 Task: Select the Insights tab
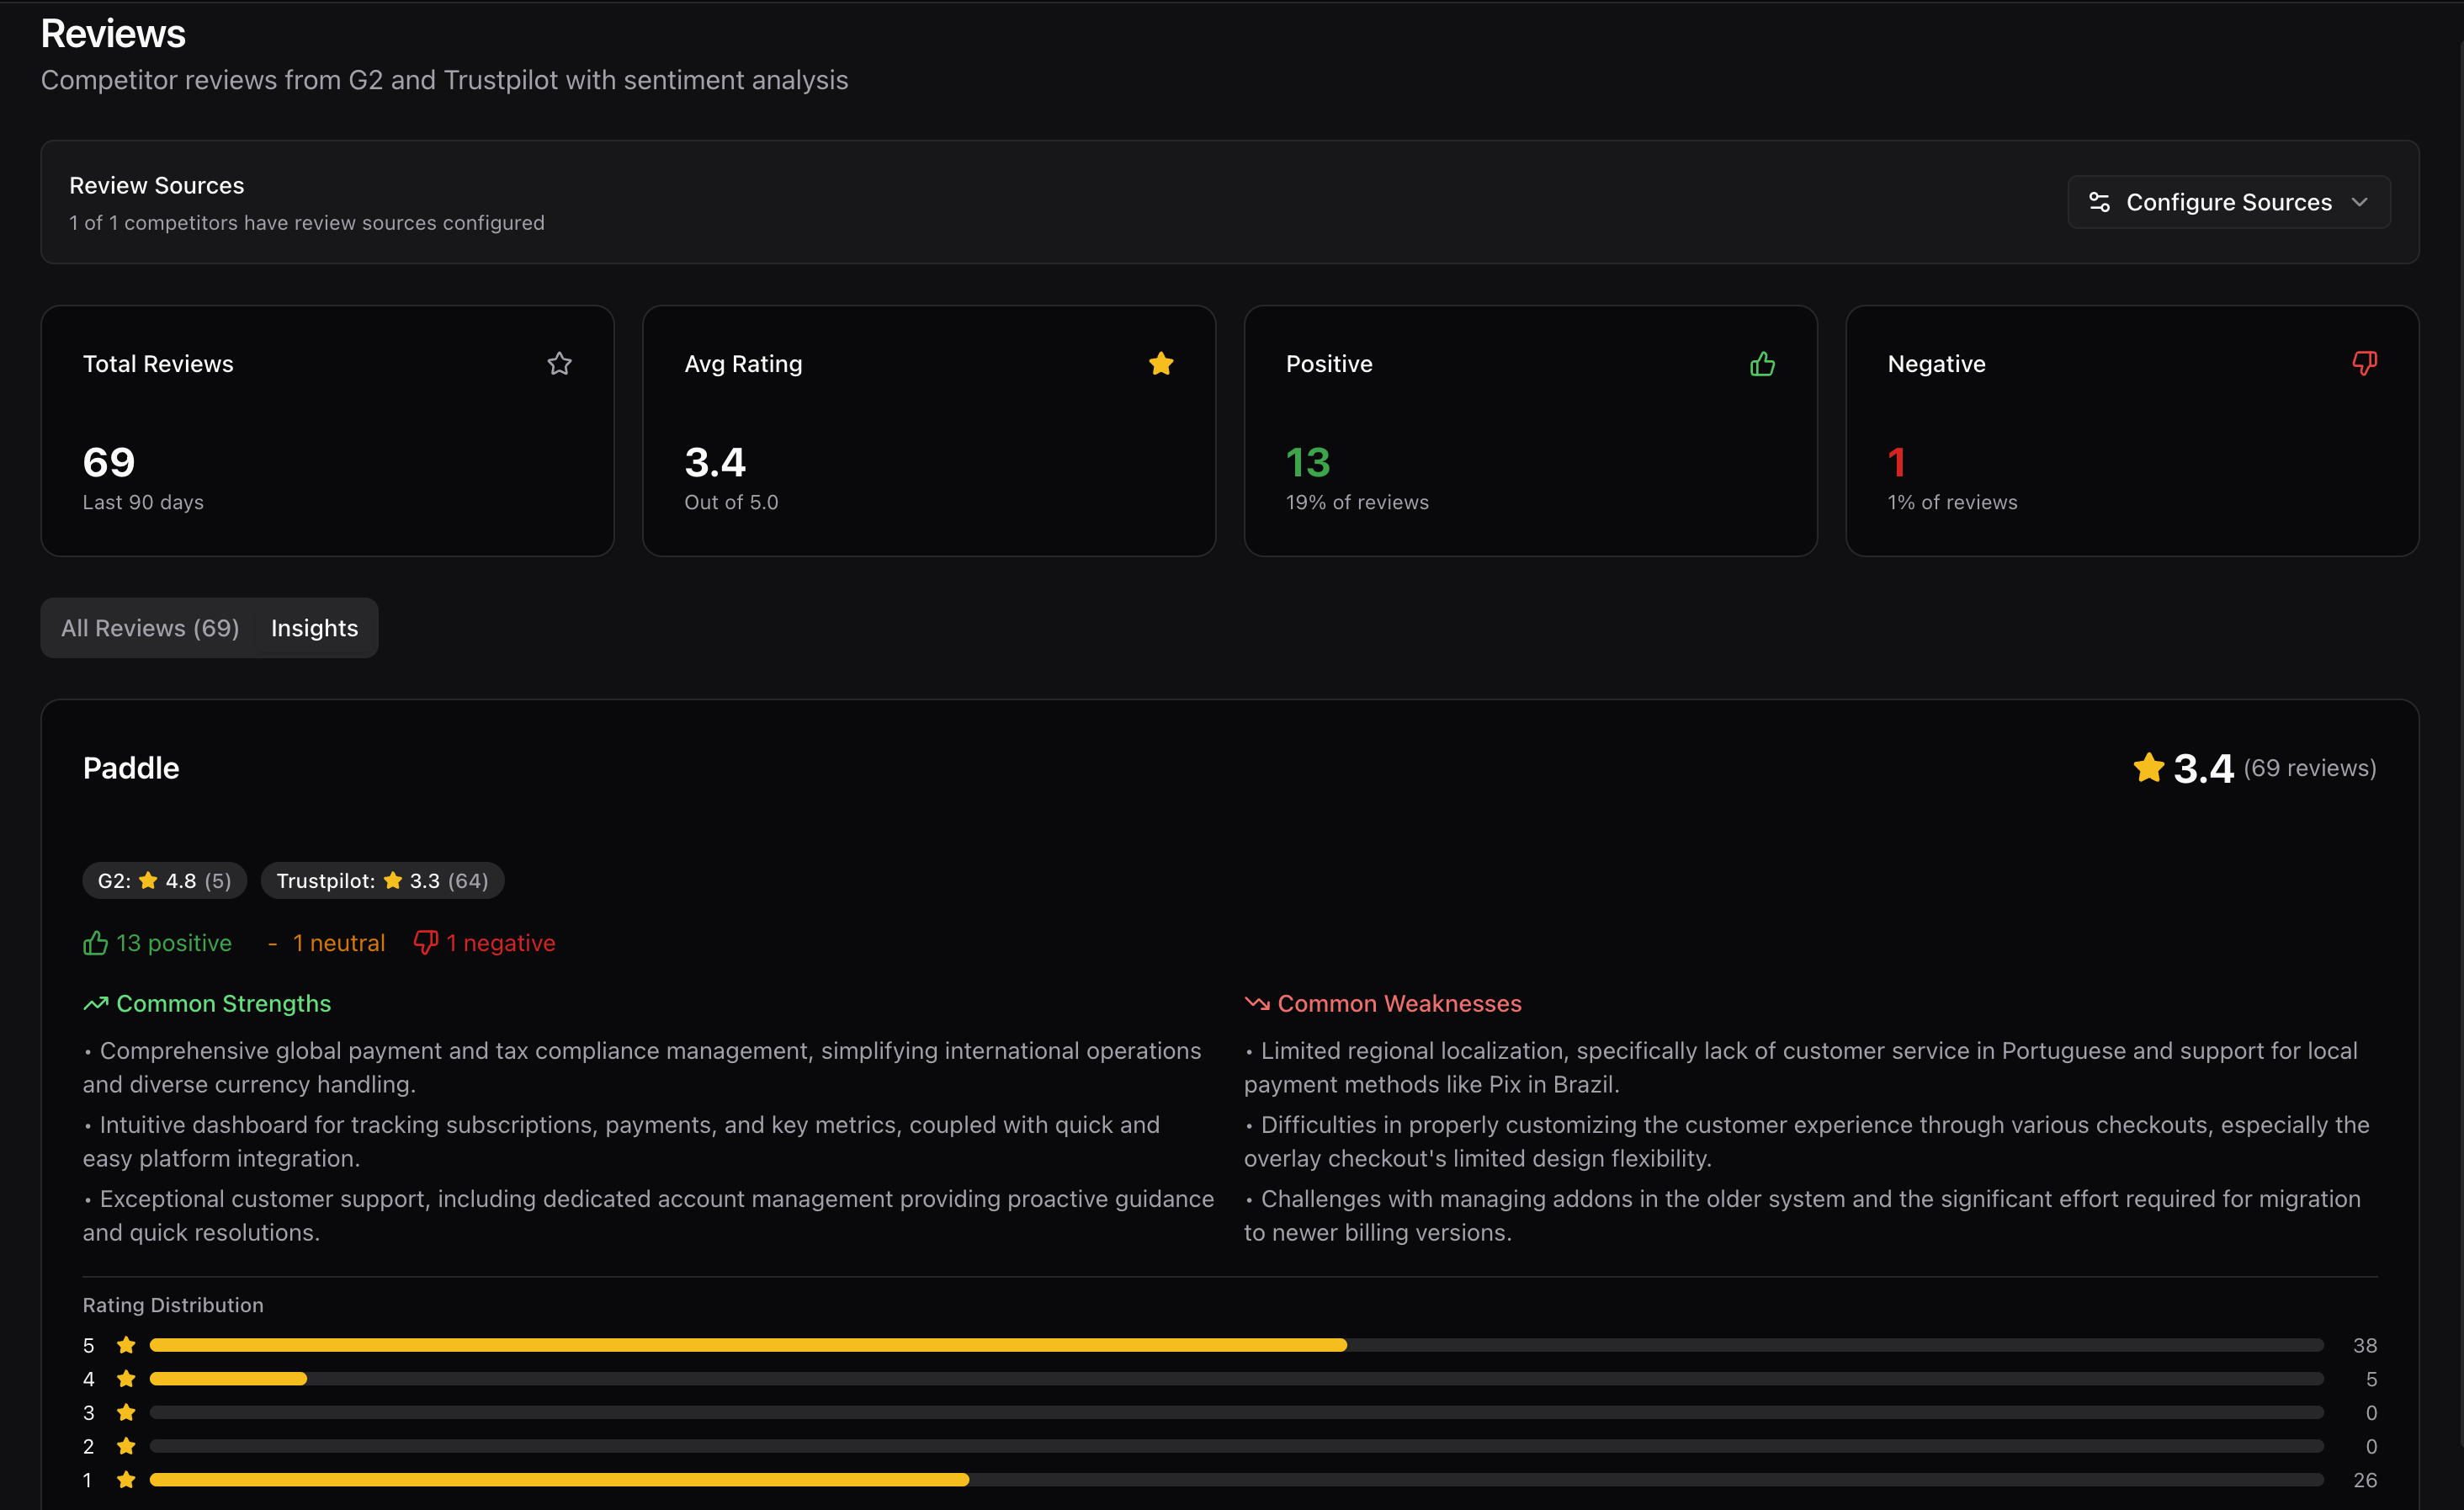(x=314, y=628)
